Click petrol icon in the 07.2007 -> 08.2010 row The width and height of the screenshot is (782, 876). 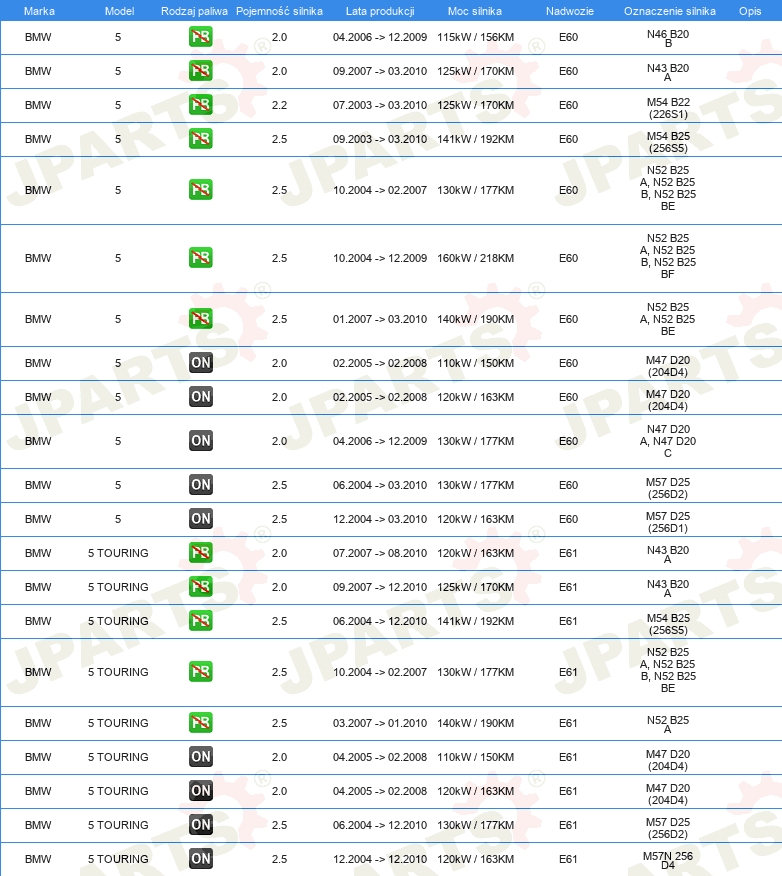(x=201, y=553)
